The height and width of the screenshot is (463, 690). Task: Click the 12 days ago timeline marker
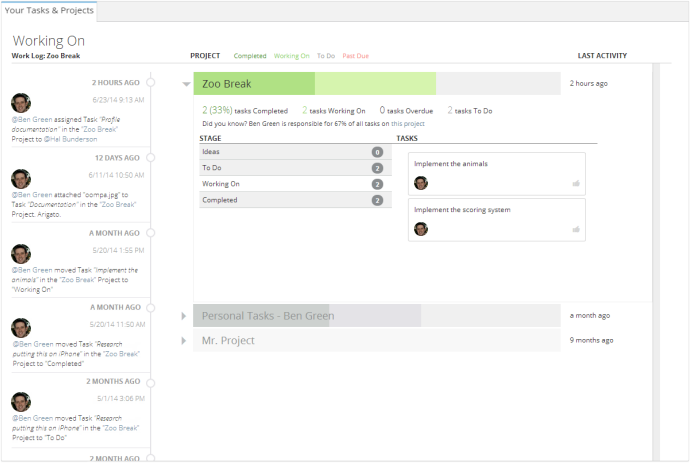pyautogui.click(x=150, y=158)
